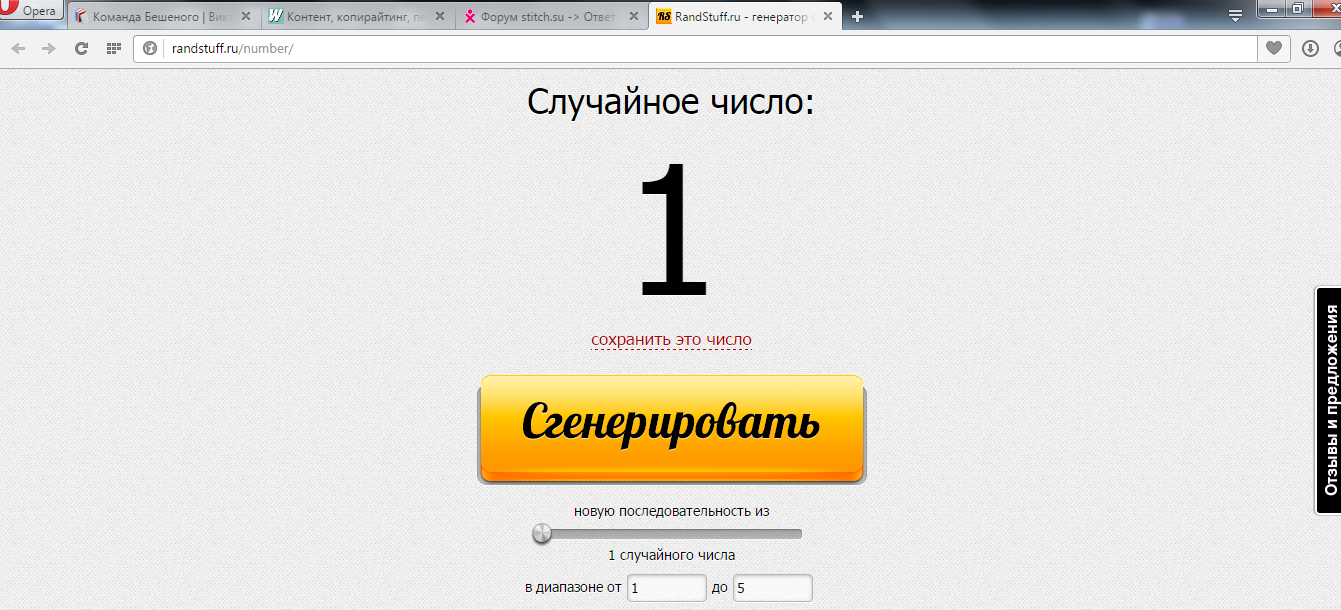Click the forward navigation arrow
This screenshot has width=1341, height=610.
(x=49, y=48)
